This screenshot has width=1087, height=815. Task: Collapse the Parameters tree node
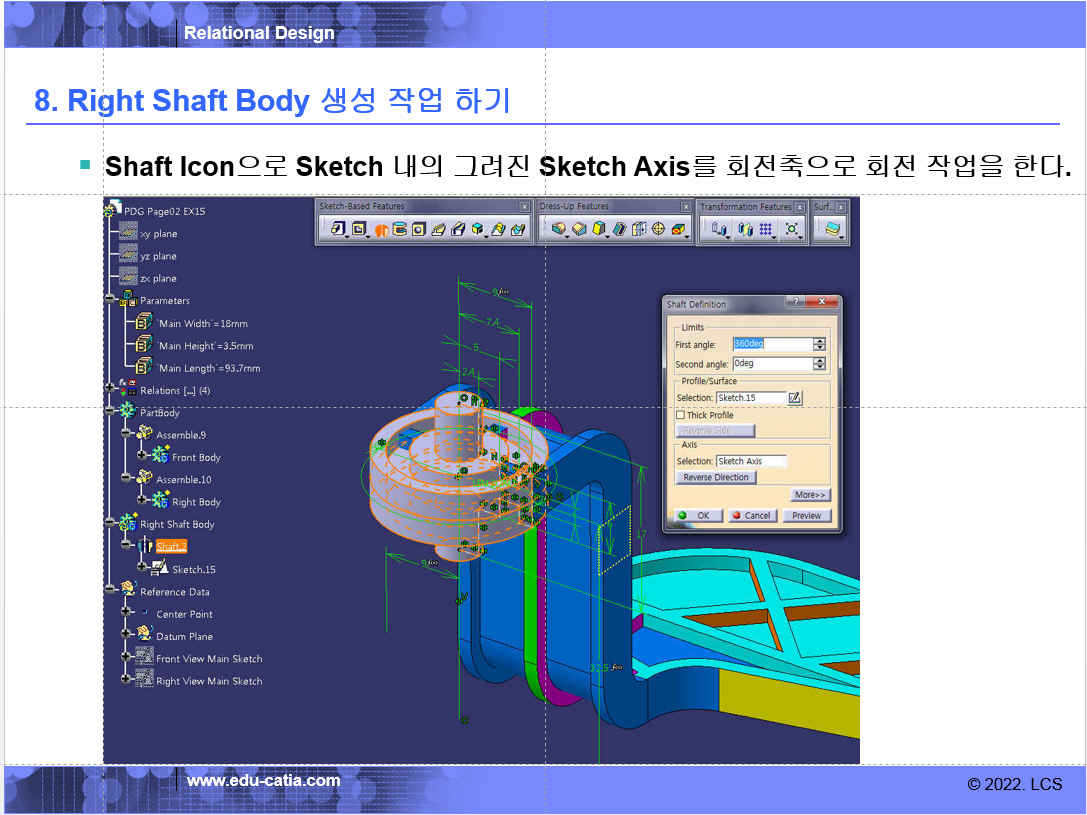point(109,301)
